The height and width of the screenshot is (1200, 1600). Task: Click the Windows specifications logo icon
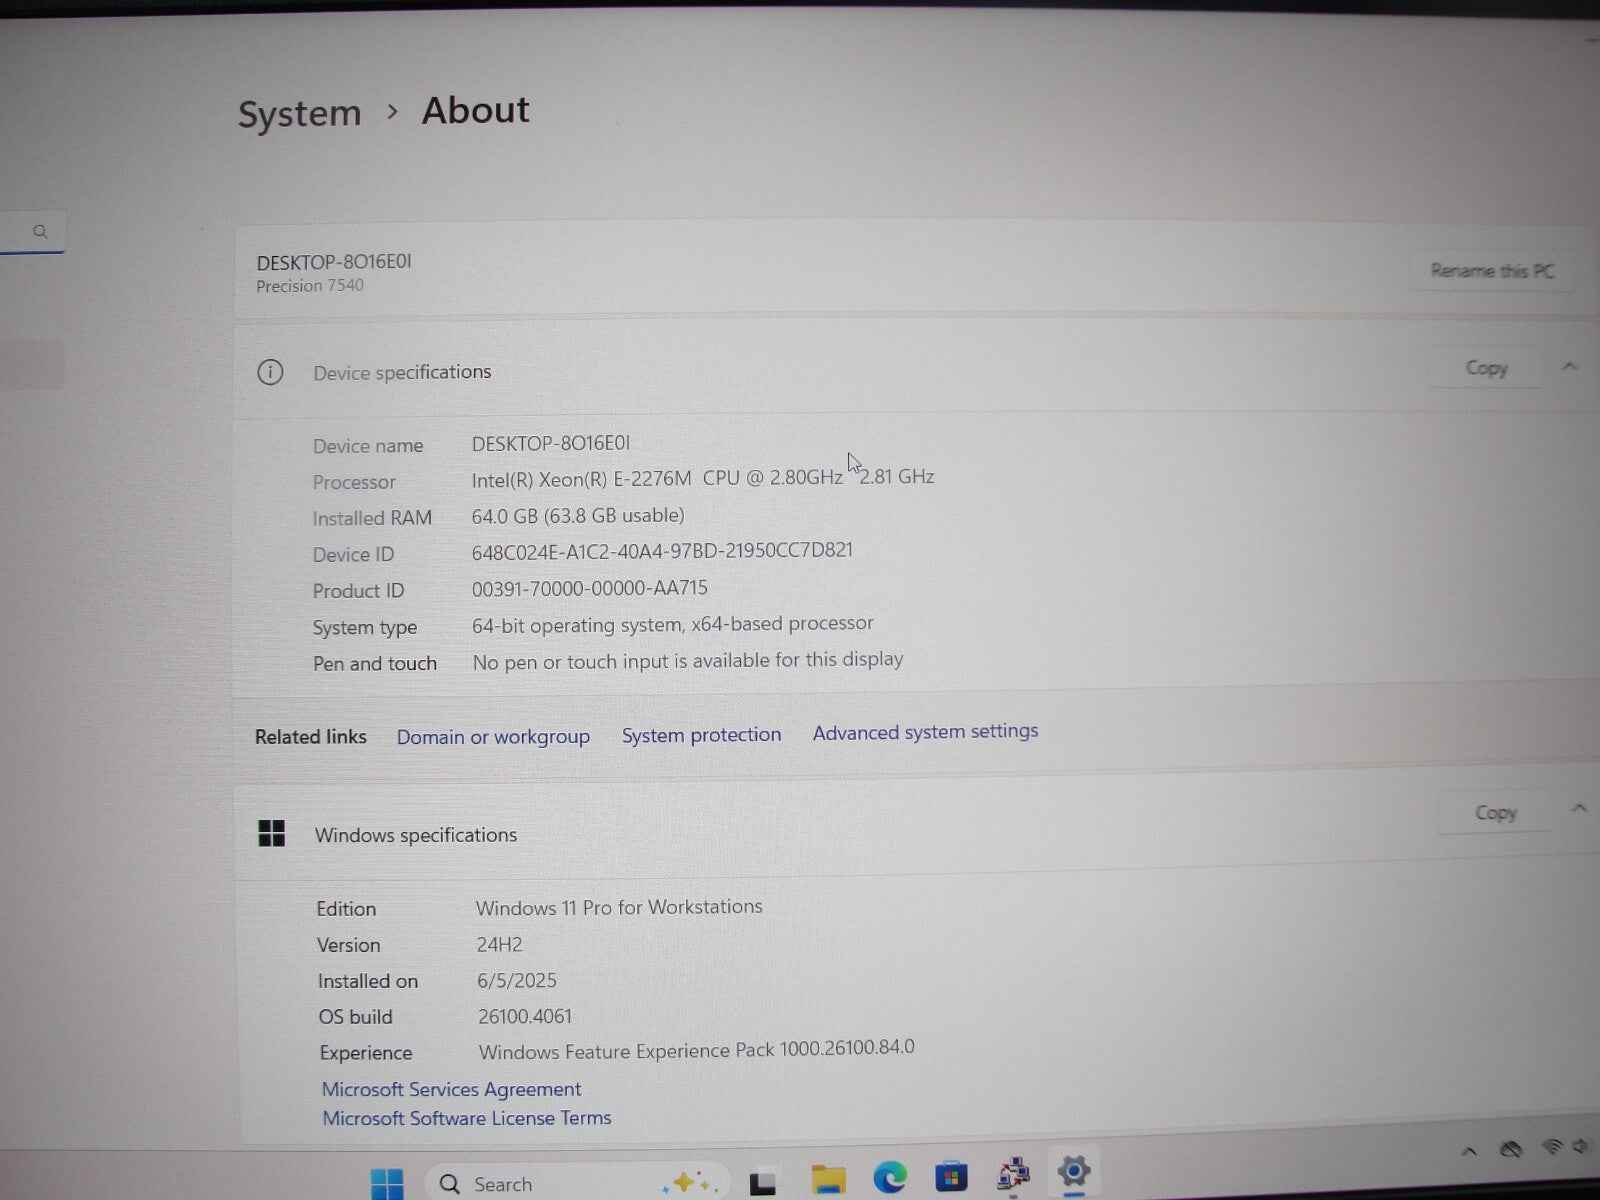pos(272,833)
